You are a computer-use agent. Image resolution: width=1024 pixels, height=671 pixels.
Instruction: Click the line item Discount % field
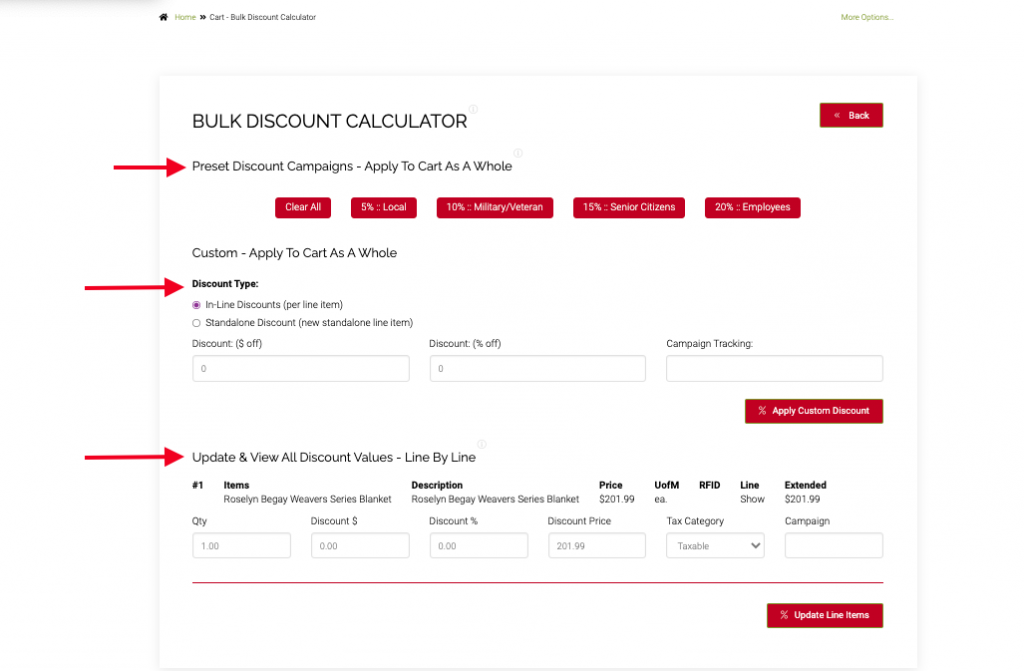point(479,546)
